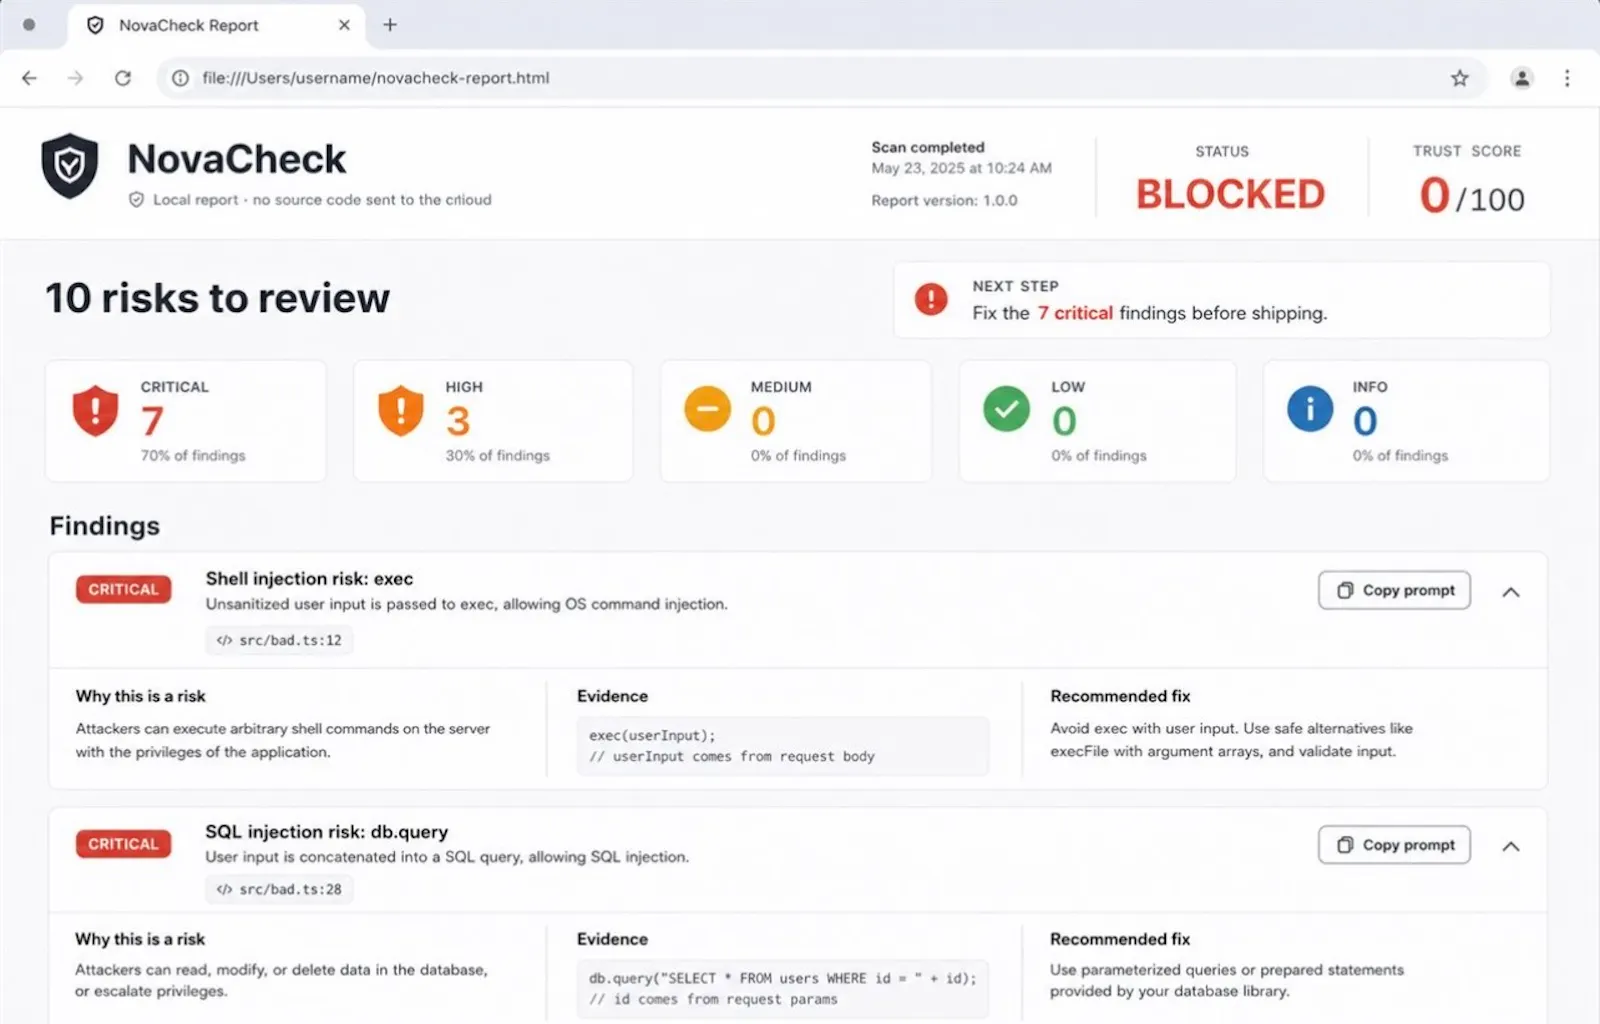
Task: Click 'Report version: 1.0.0' text
Action: (944, 200)
